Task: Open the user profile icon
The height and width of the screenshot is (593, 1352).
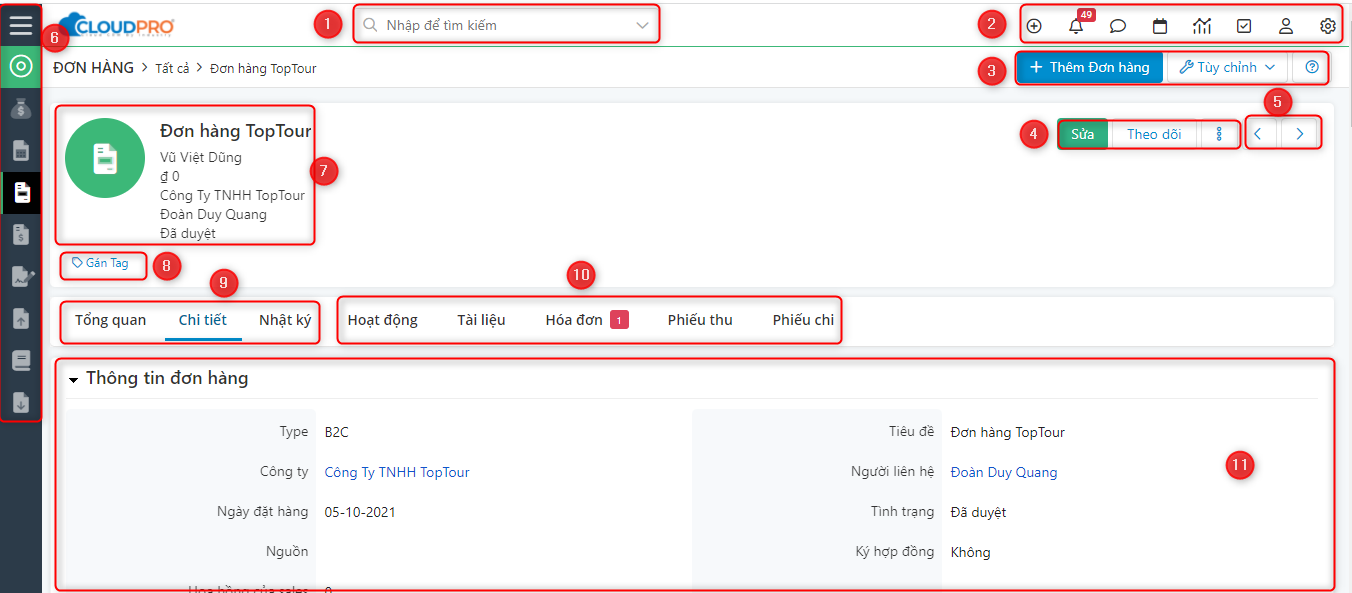Action: click(x=1286, y=26)
